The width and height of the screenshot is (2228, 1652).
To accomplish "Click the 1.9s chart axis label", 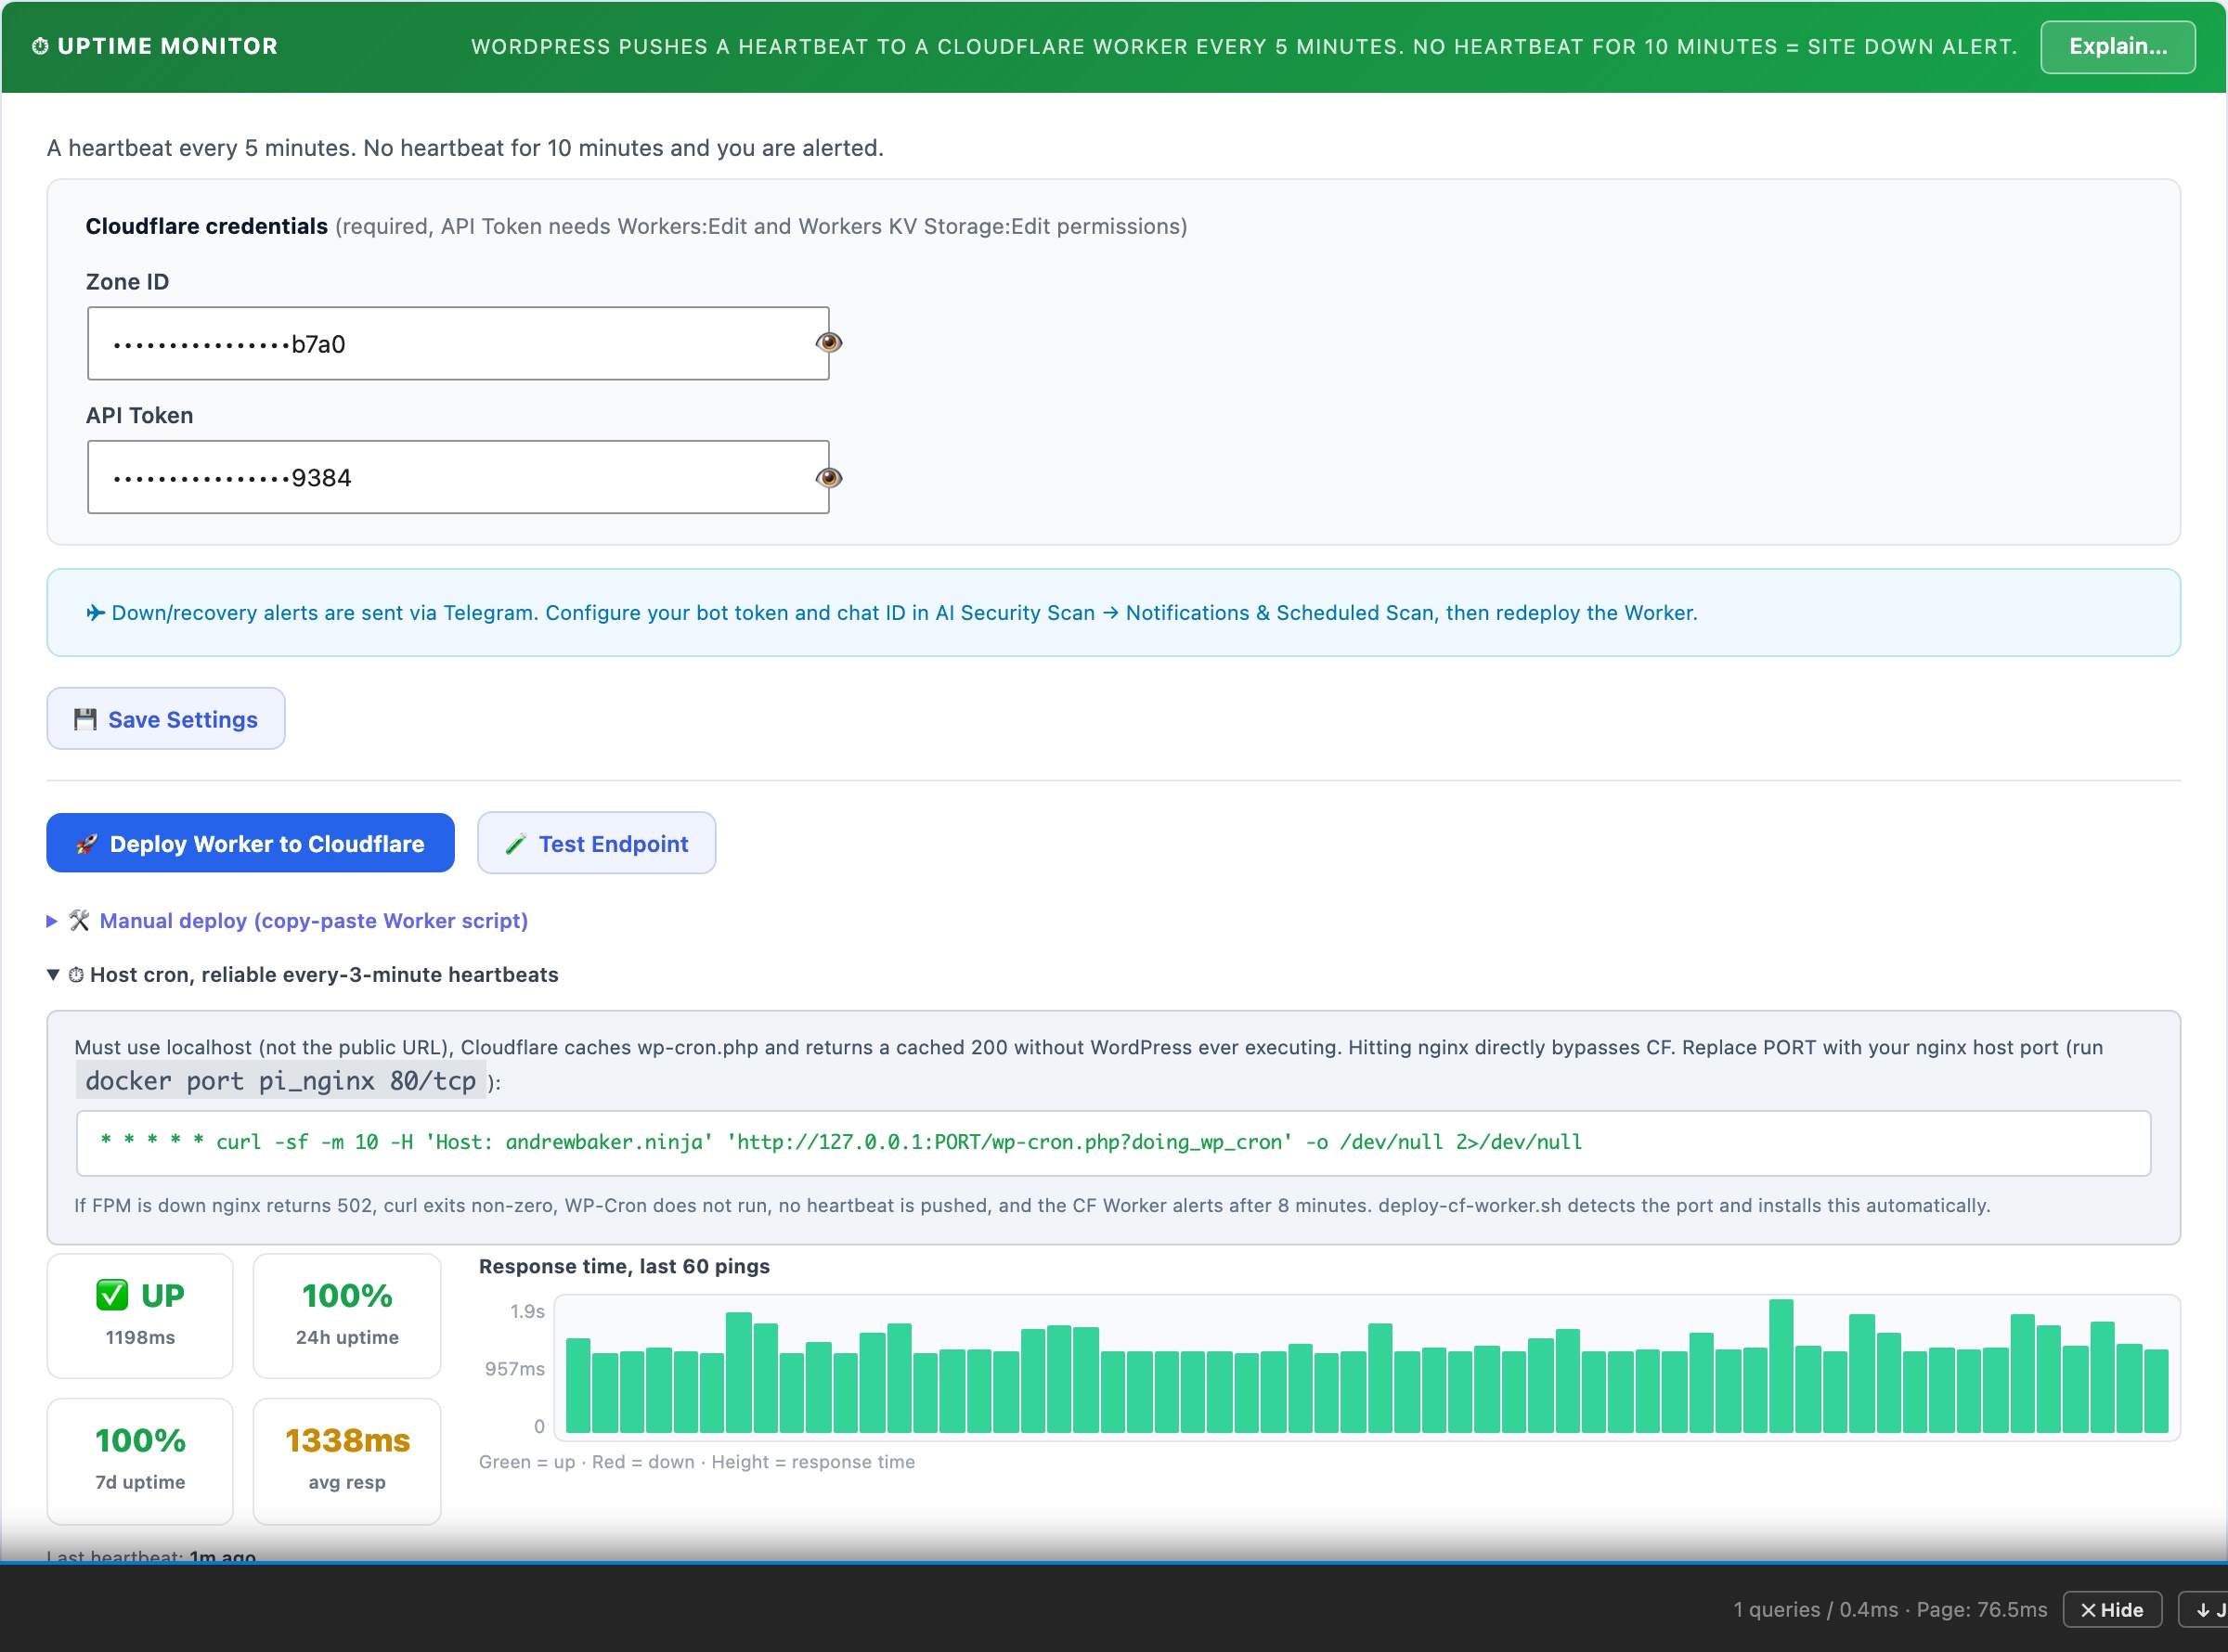I will [527, 1311].
